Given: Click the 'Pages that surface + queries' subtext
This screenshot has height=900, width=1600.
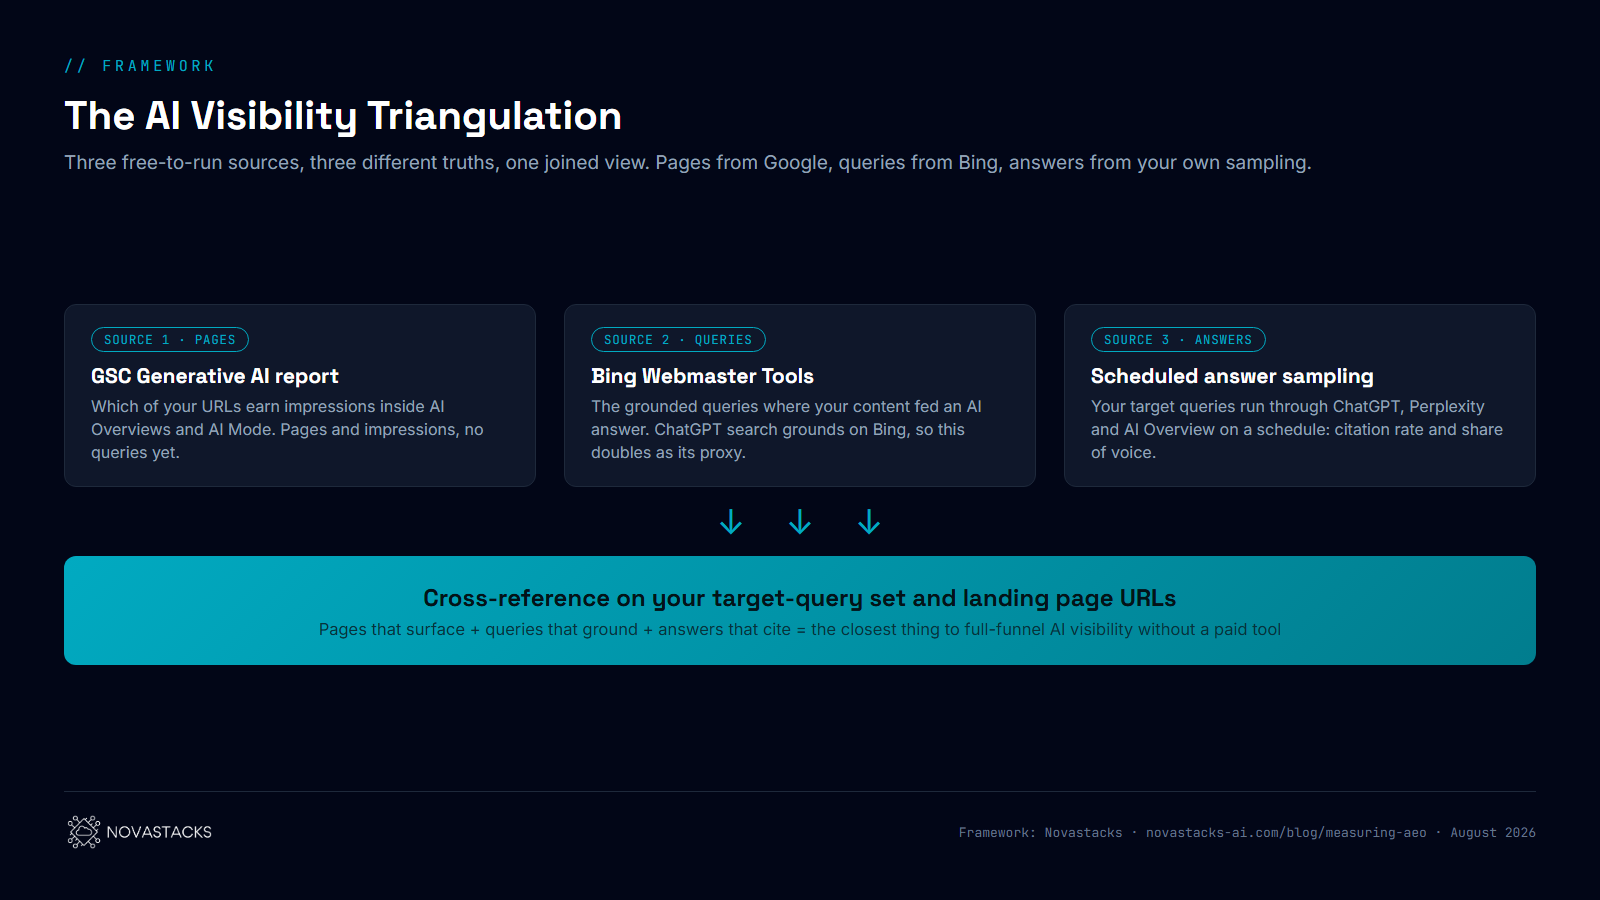Looking at the screenshot, I should [x=800, y=629].
